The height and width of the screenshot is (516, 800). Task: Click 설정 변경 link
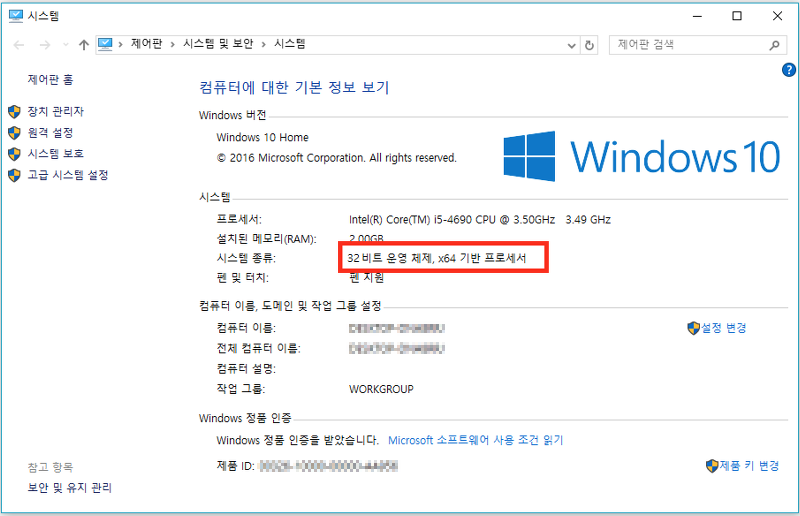pos(723,328)
